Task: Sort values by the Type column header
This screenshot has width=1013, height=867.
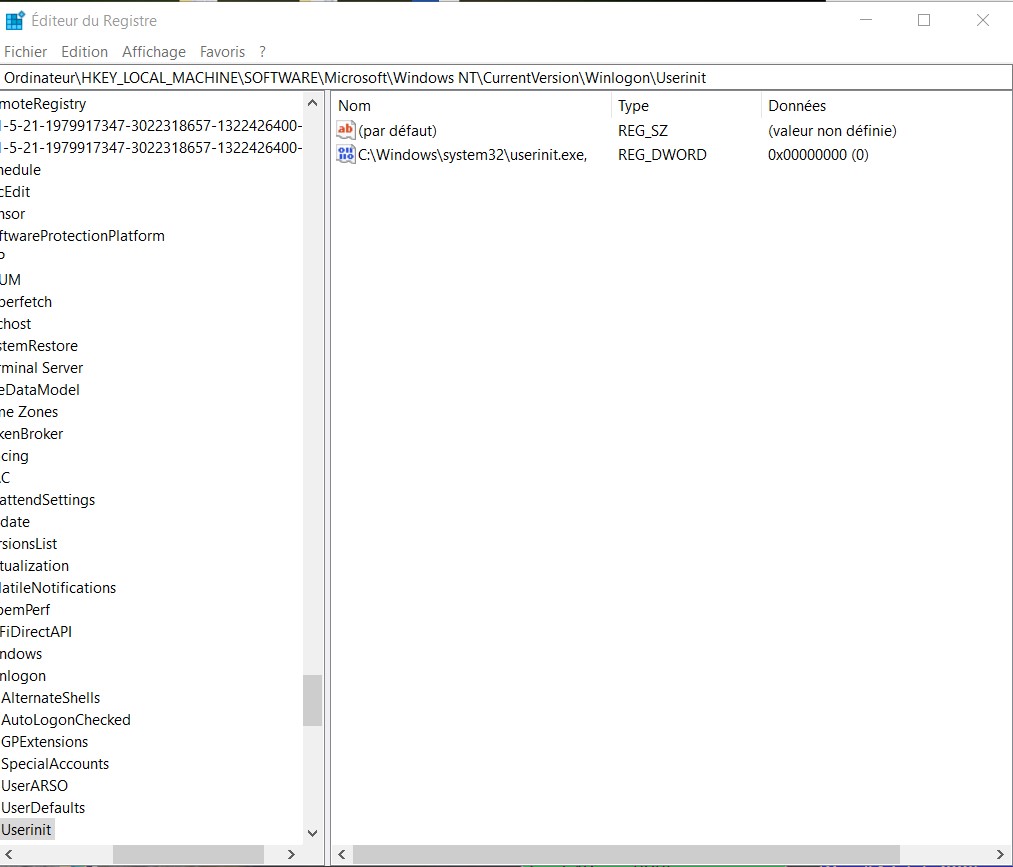Action: pos(686,105)
